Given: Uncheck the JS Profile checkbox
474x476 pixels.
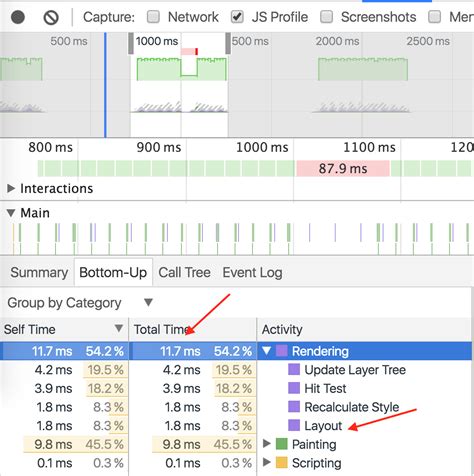Looking at the screenshot, I should click(237, 17).
